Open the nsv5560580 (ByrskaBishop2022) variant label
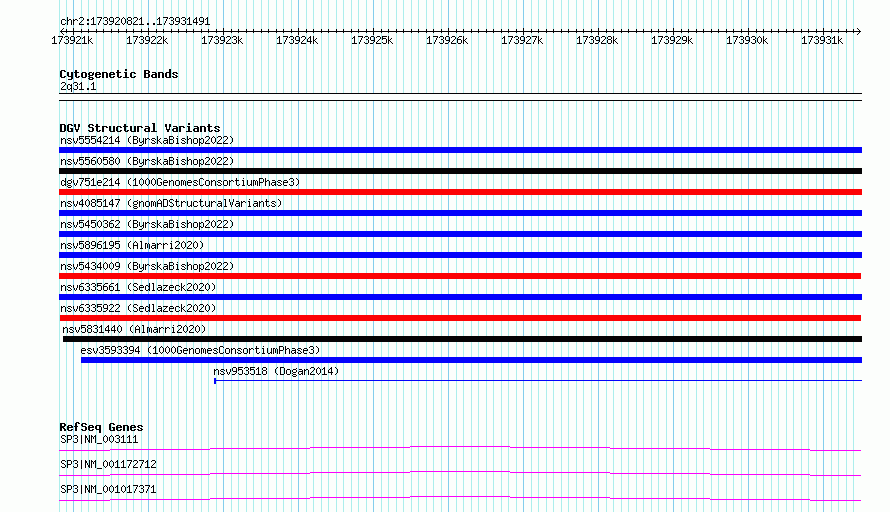The height and width of the screenshot is (512, 890). [147, 161]
